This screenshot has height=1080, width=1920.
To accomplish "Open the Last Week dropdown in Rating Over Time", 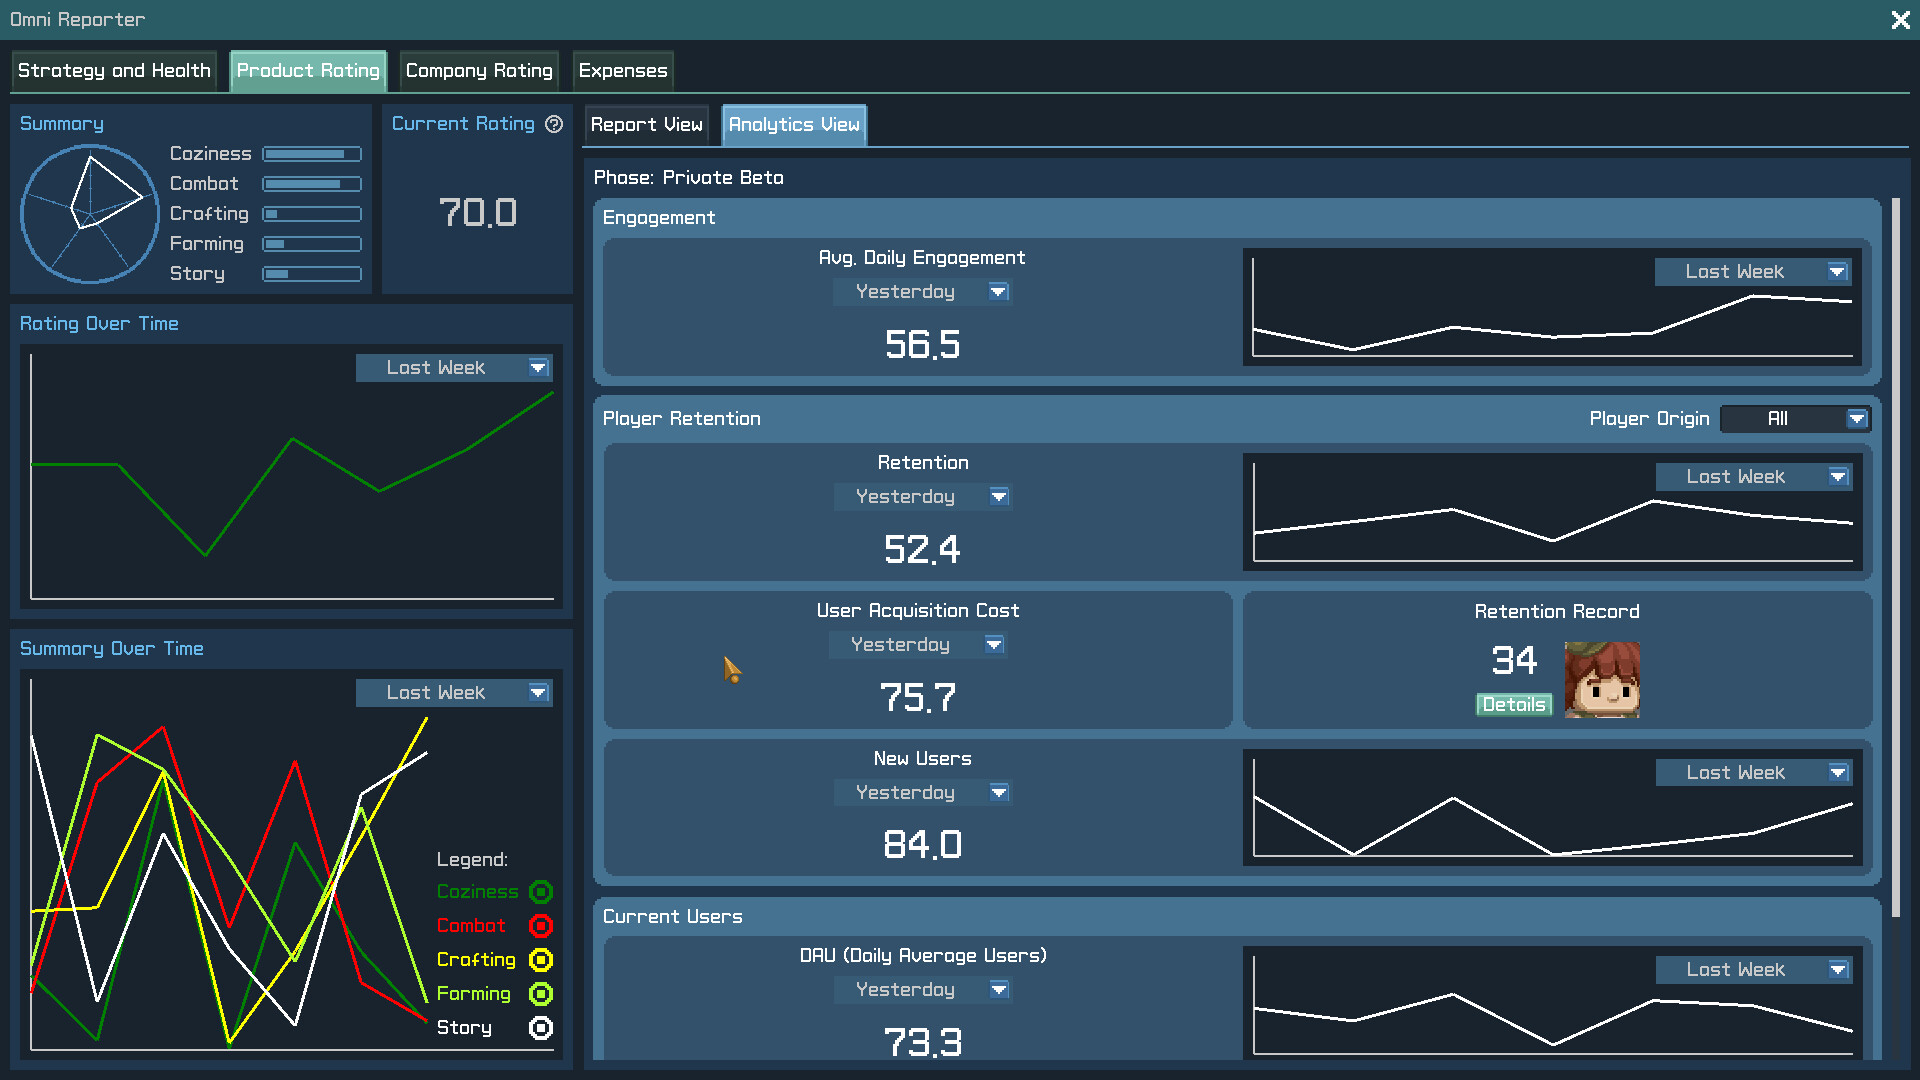I will point(454,367).
